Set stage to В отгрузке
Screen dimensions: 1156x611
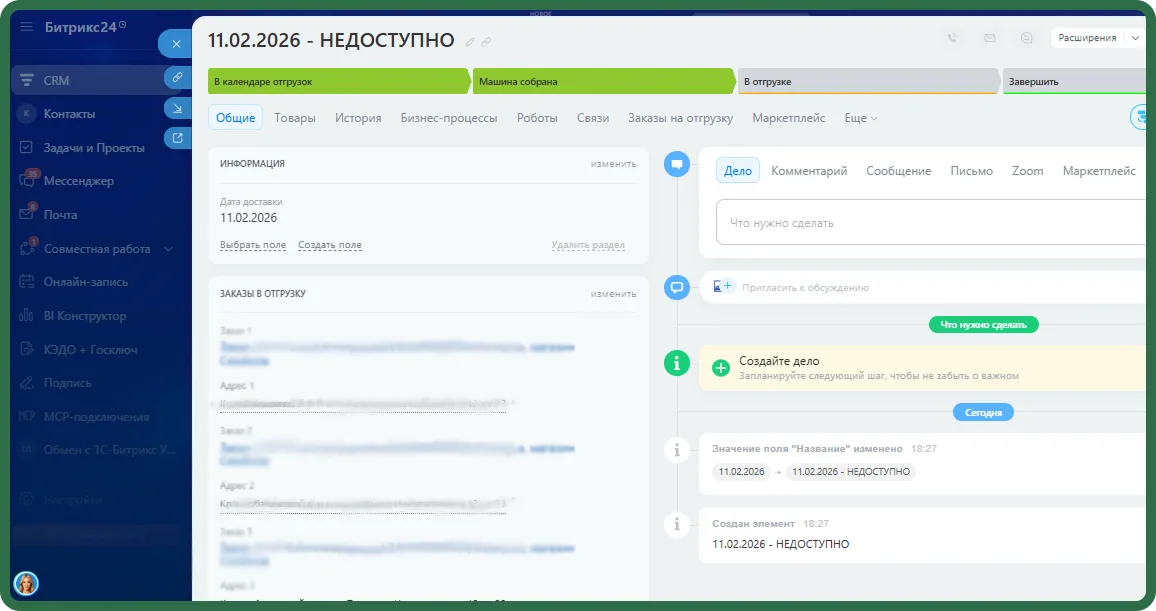coord(868,81)
